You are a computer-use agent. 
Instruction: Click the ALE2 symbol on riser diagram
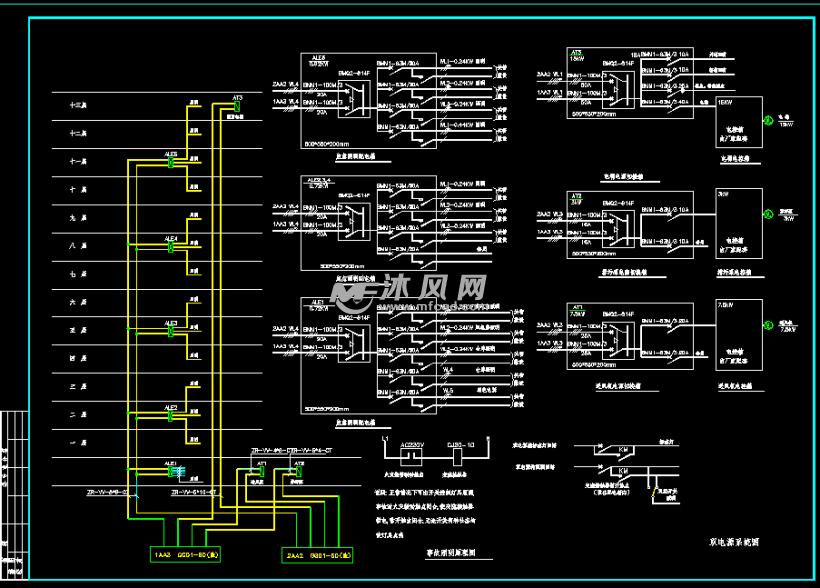172,414
